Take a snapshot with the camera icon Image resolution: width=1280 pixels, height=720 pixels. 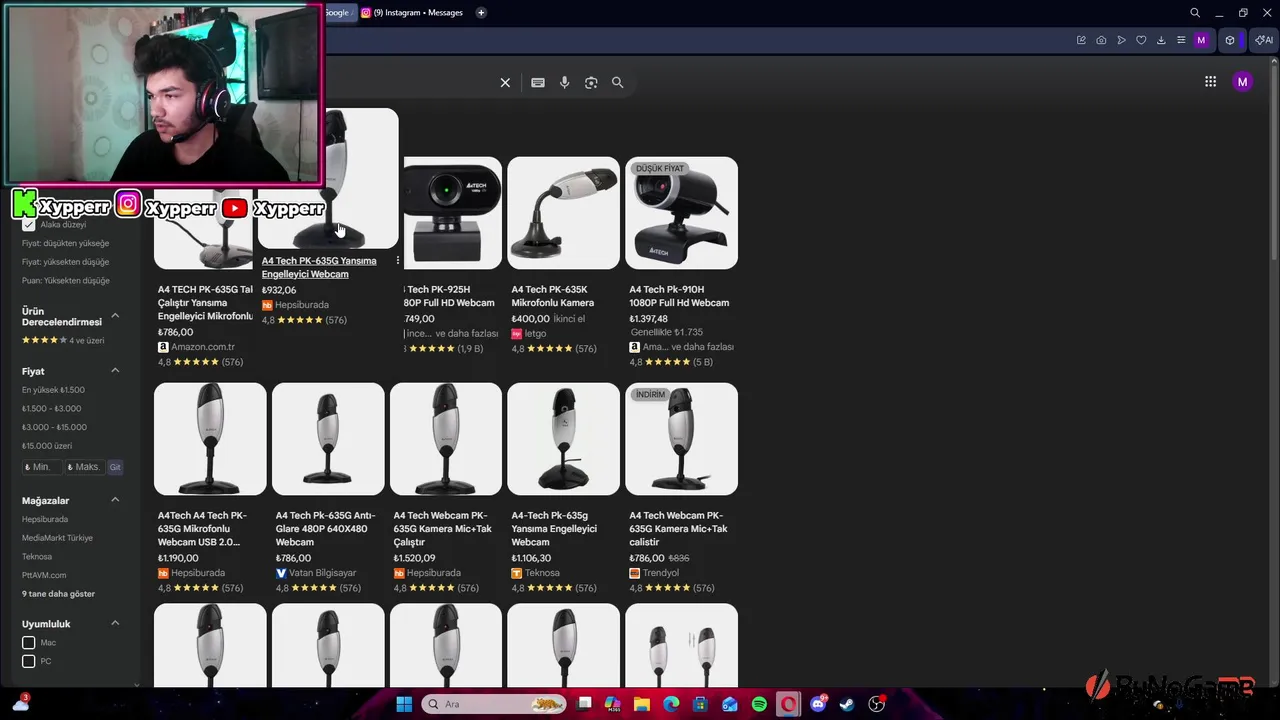[1101, 40]
